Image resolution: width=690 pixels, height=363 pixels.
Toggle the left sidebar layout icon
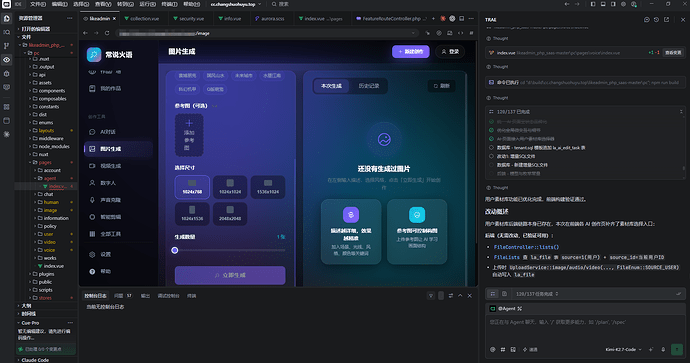tap(593, 4)
